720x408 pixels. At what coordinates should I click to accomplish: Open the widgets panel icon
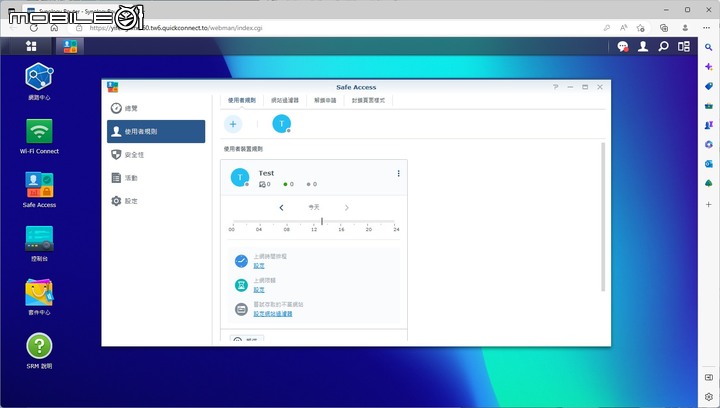pyautogui.click(x=684, y=46)
